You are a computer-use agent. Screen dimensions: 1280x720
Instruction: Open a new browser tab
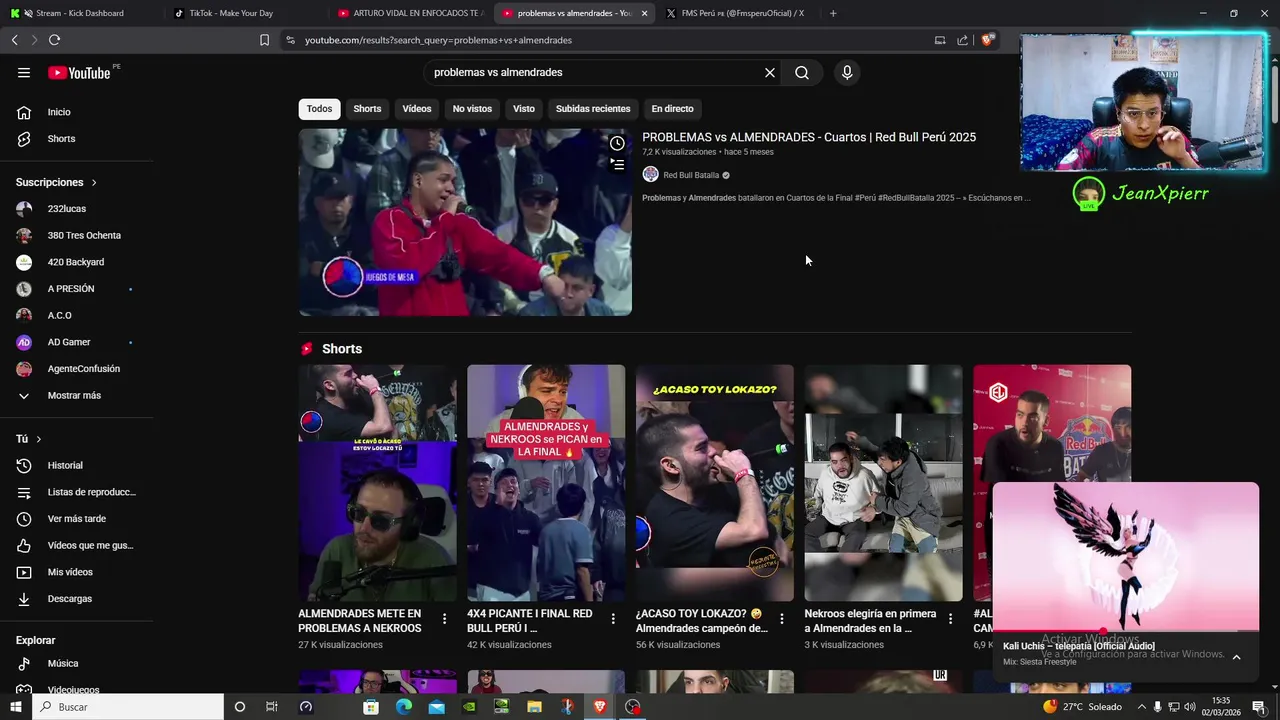833,13
